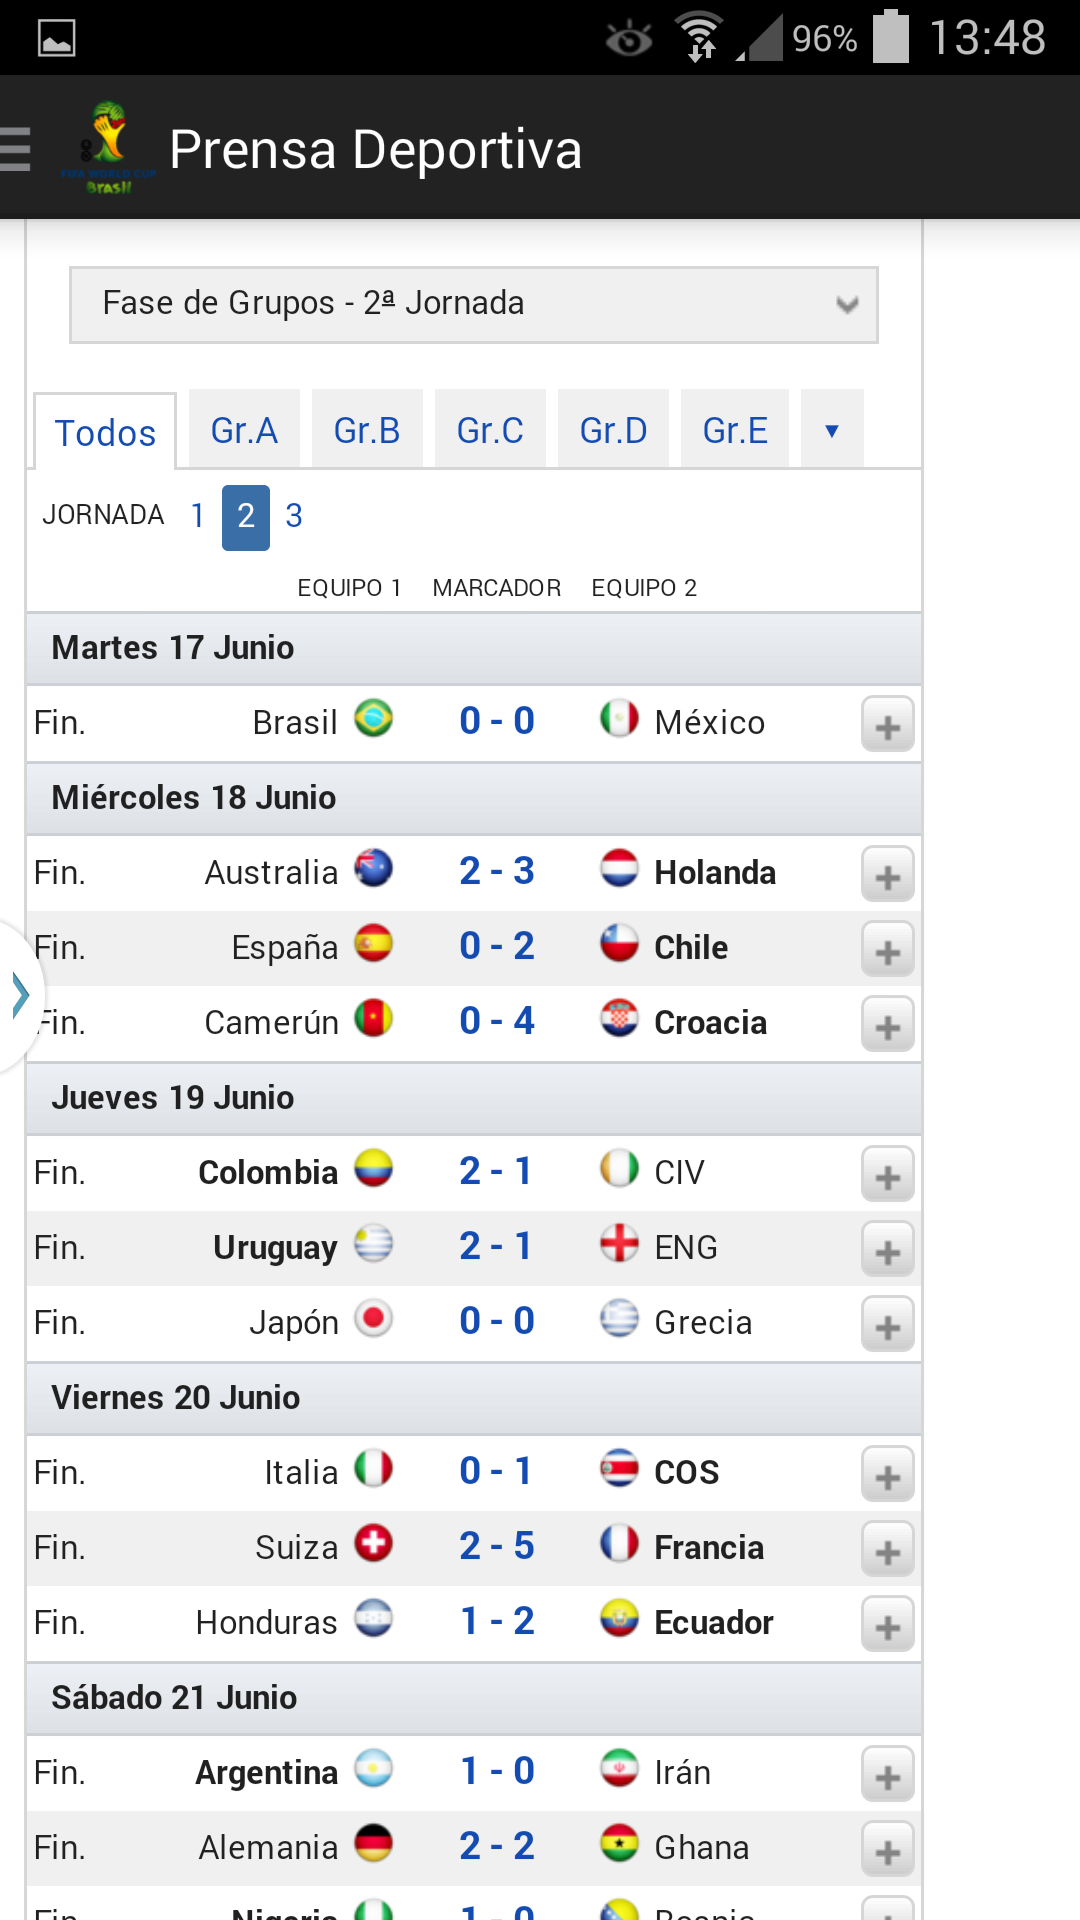Go to Jornada 1
The height and width of the screenshot is (1920, 1080).
pyautogui.click(x=198, y=517)
